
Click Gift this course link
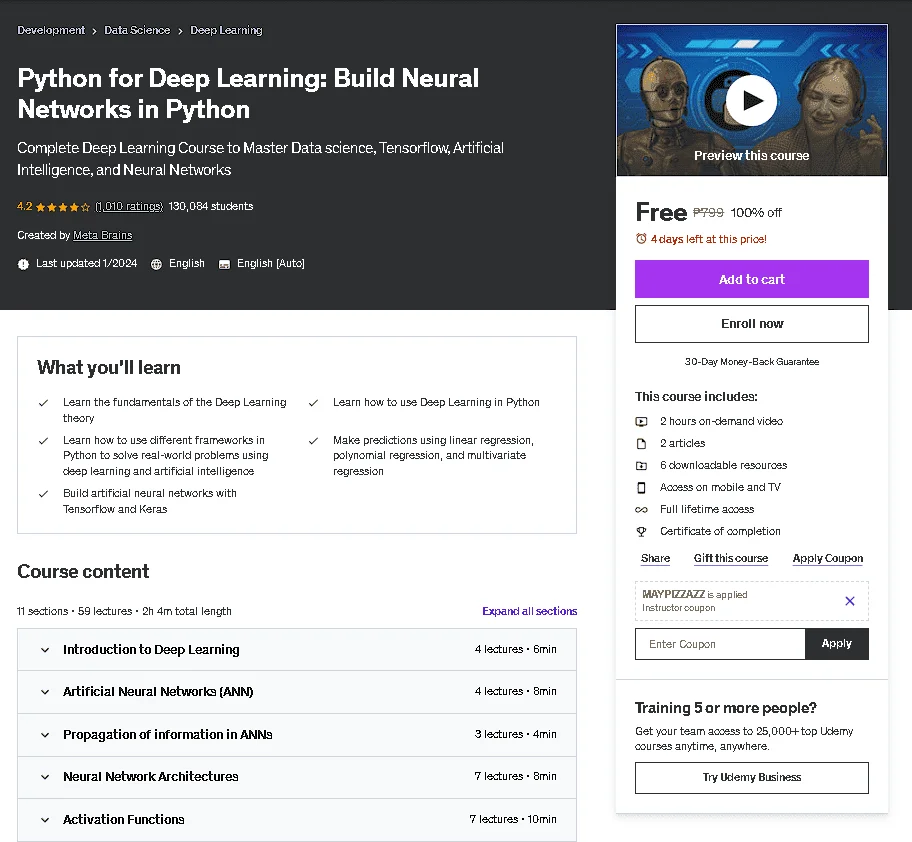coord(731,558)
